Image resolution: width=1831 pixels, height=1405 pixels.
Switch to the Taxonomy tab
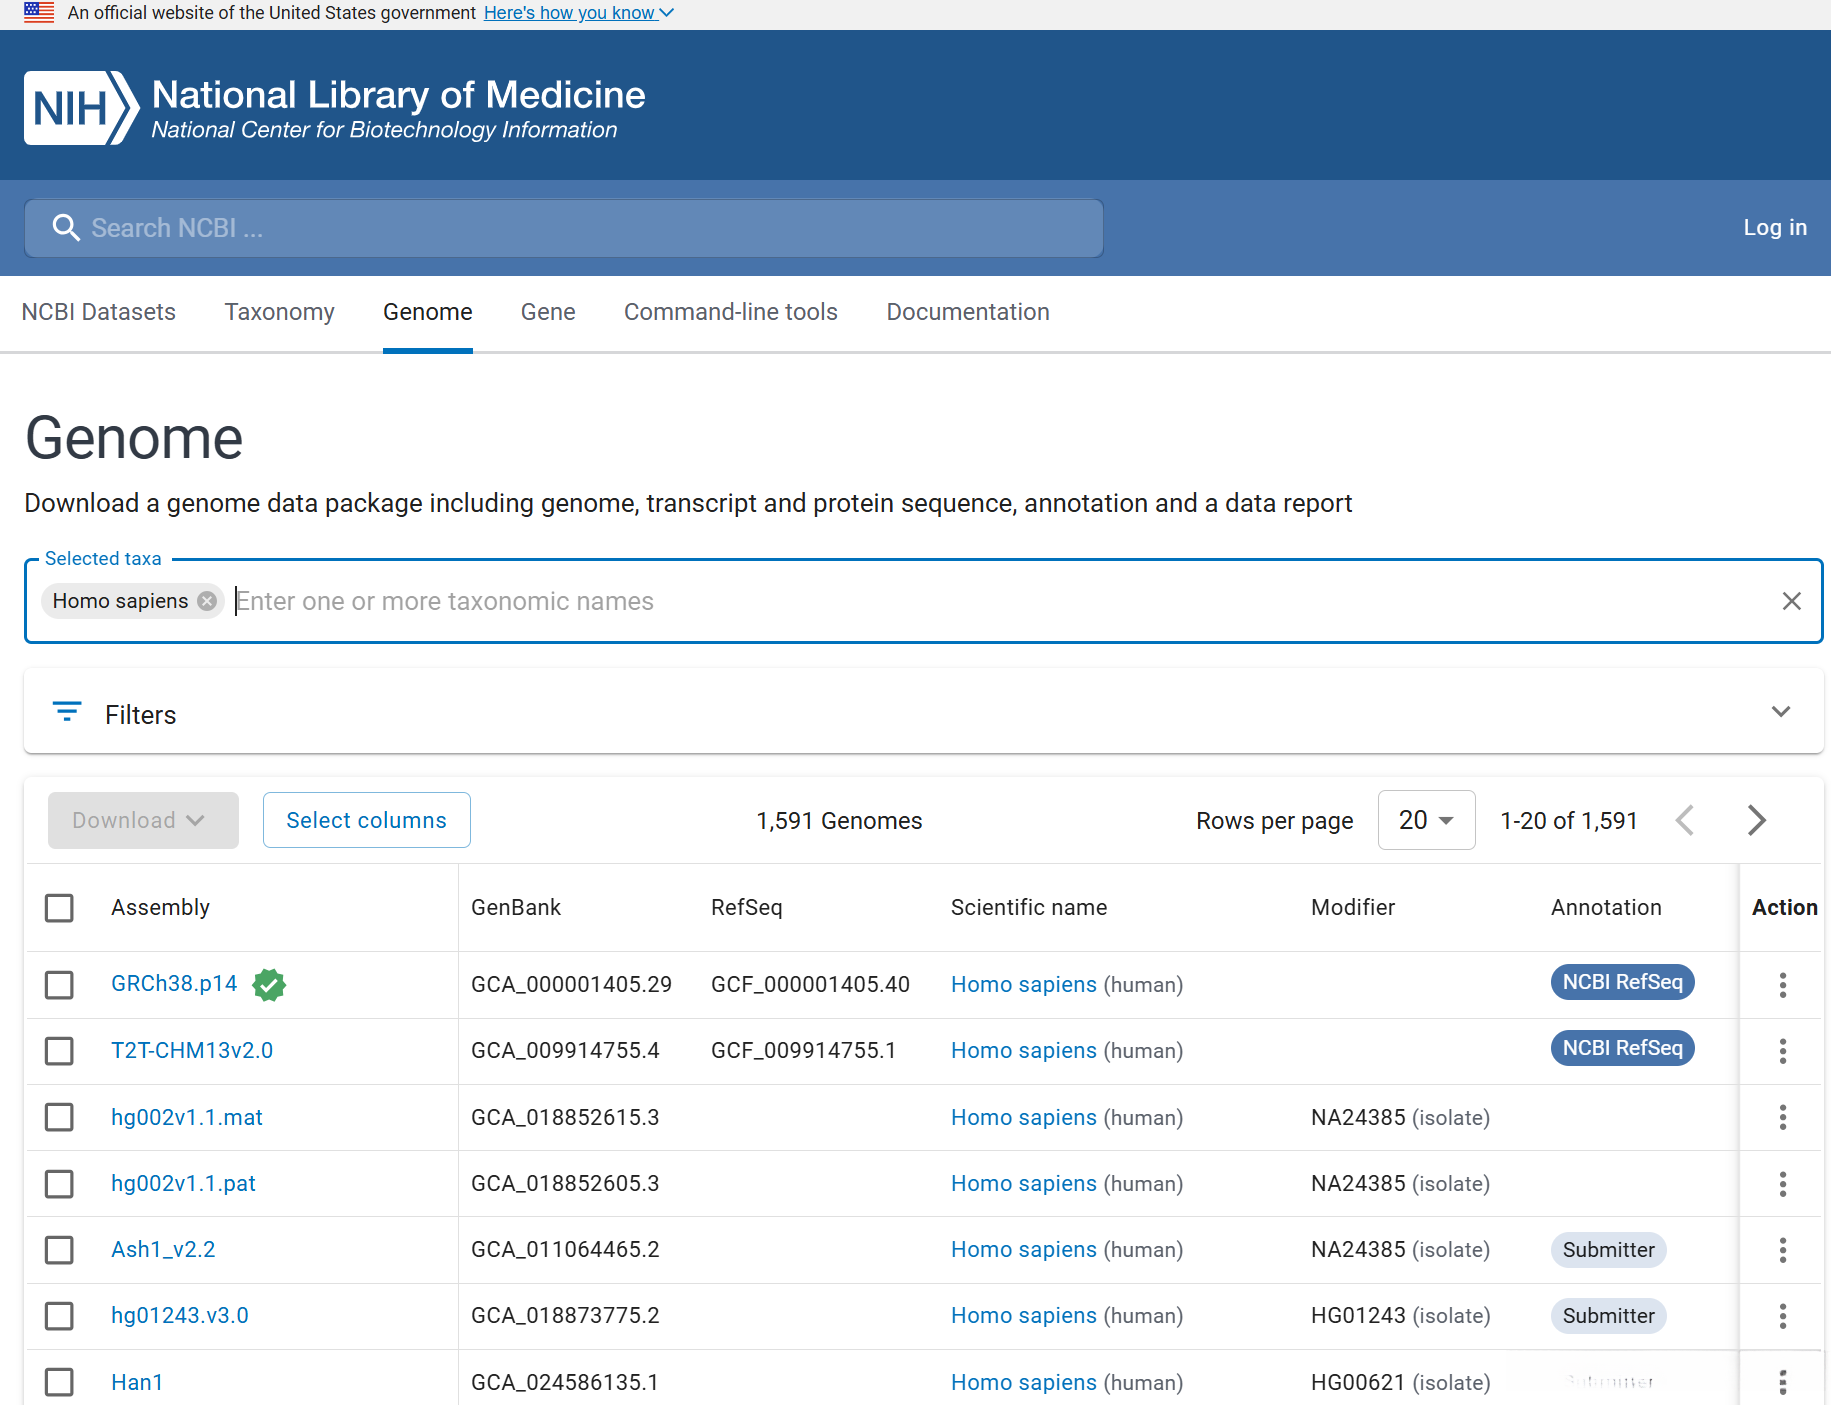click(280, 312)
